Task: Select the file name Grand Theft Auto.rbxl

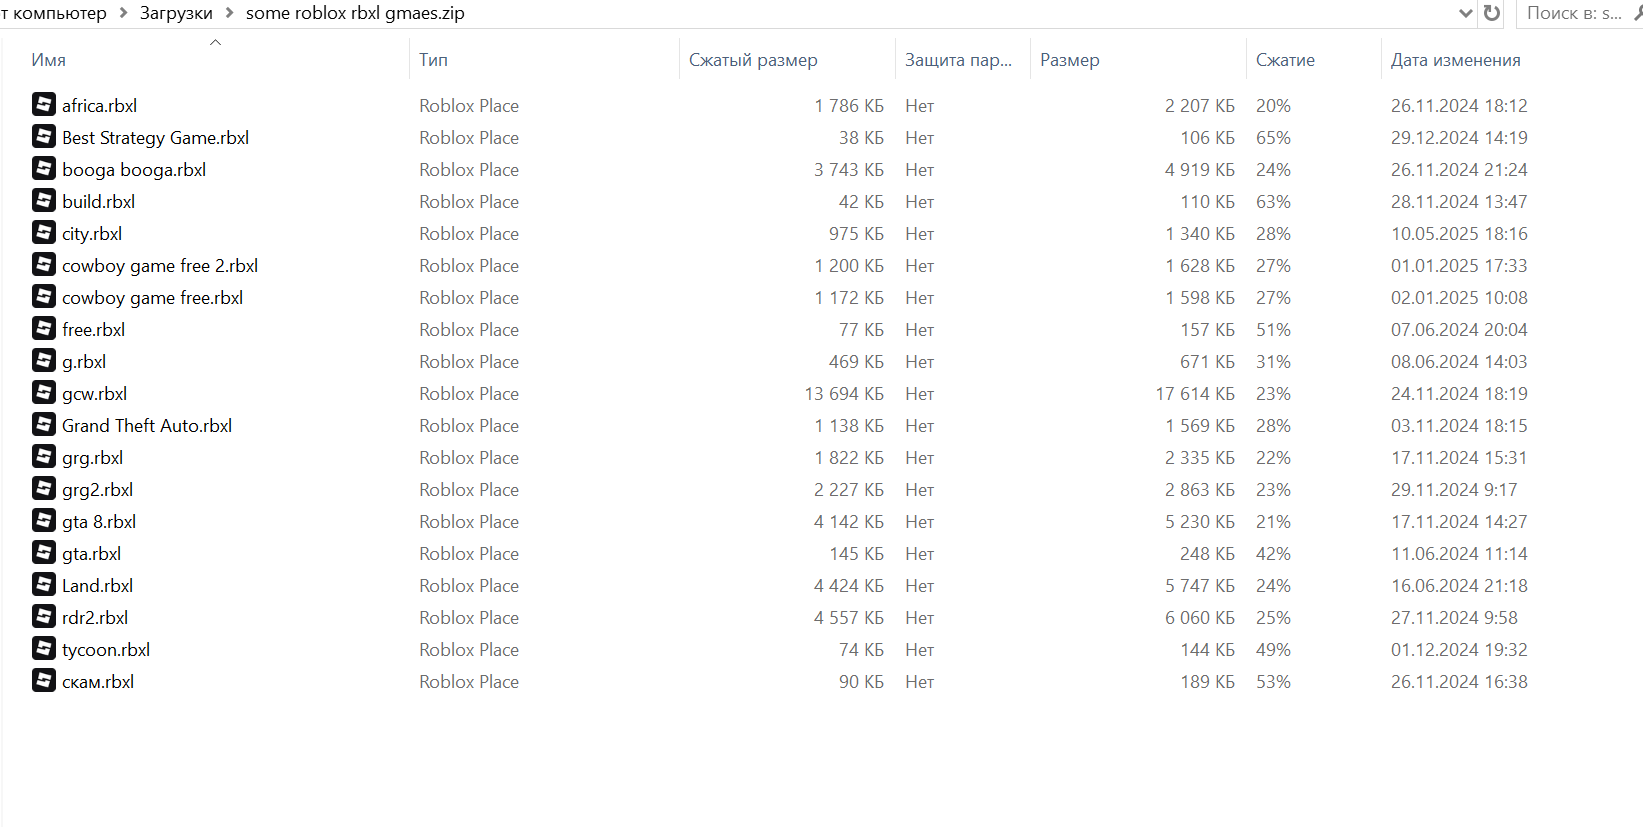Action: (x=147, y=425)
